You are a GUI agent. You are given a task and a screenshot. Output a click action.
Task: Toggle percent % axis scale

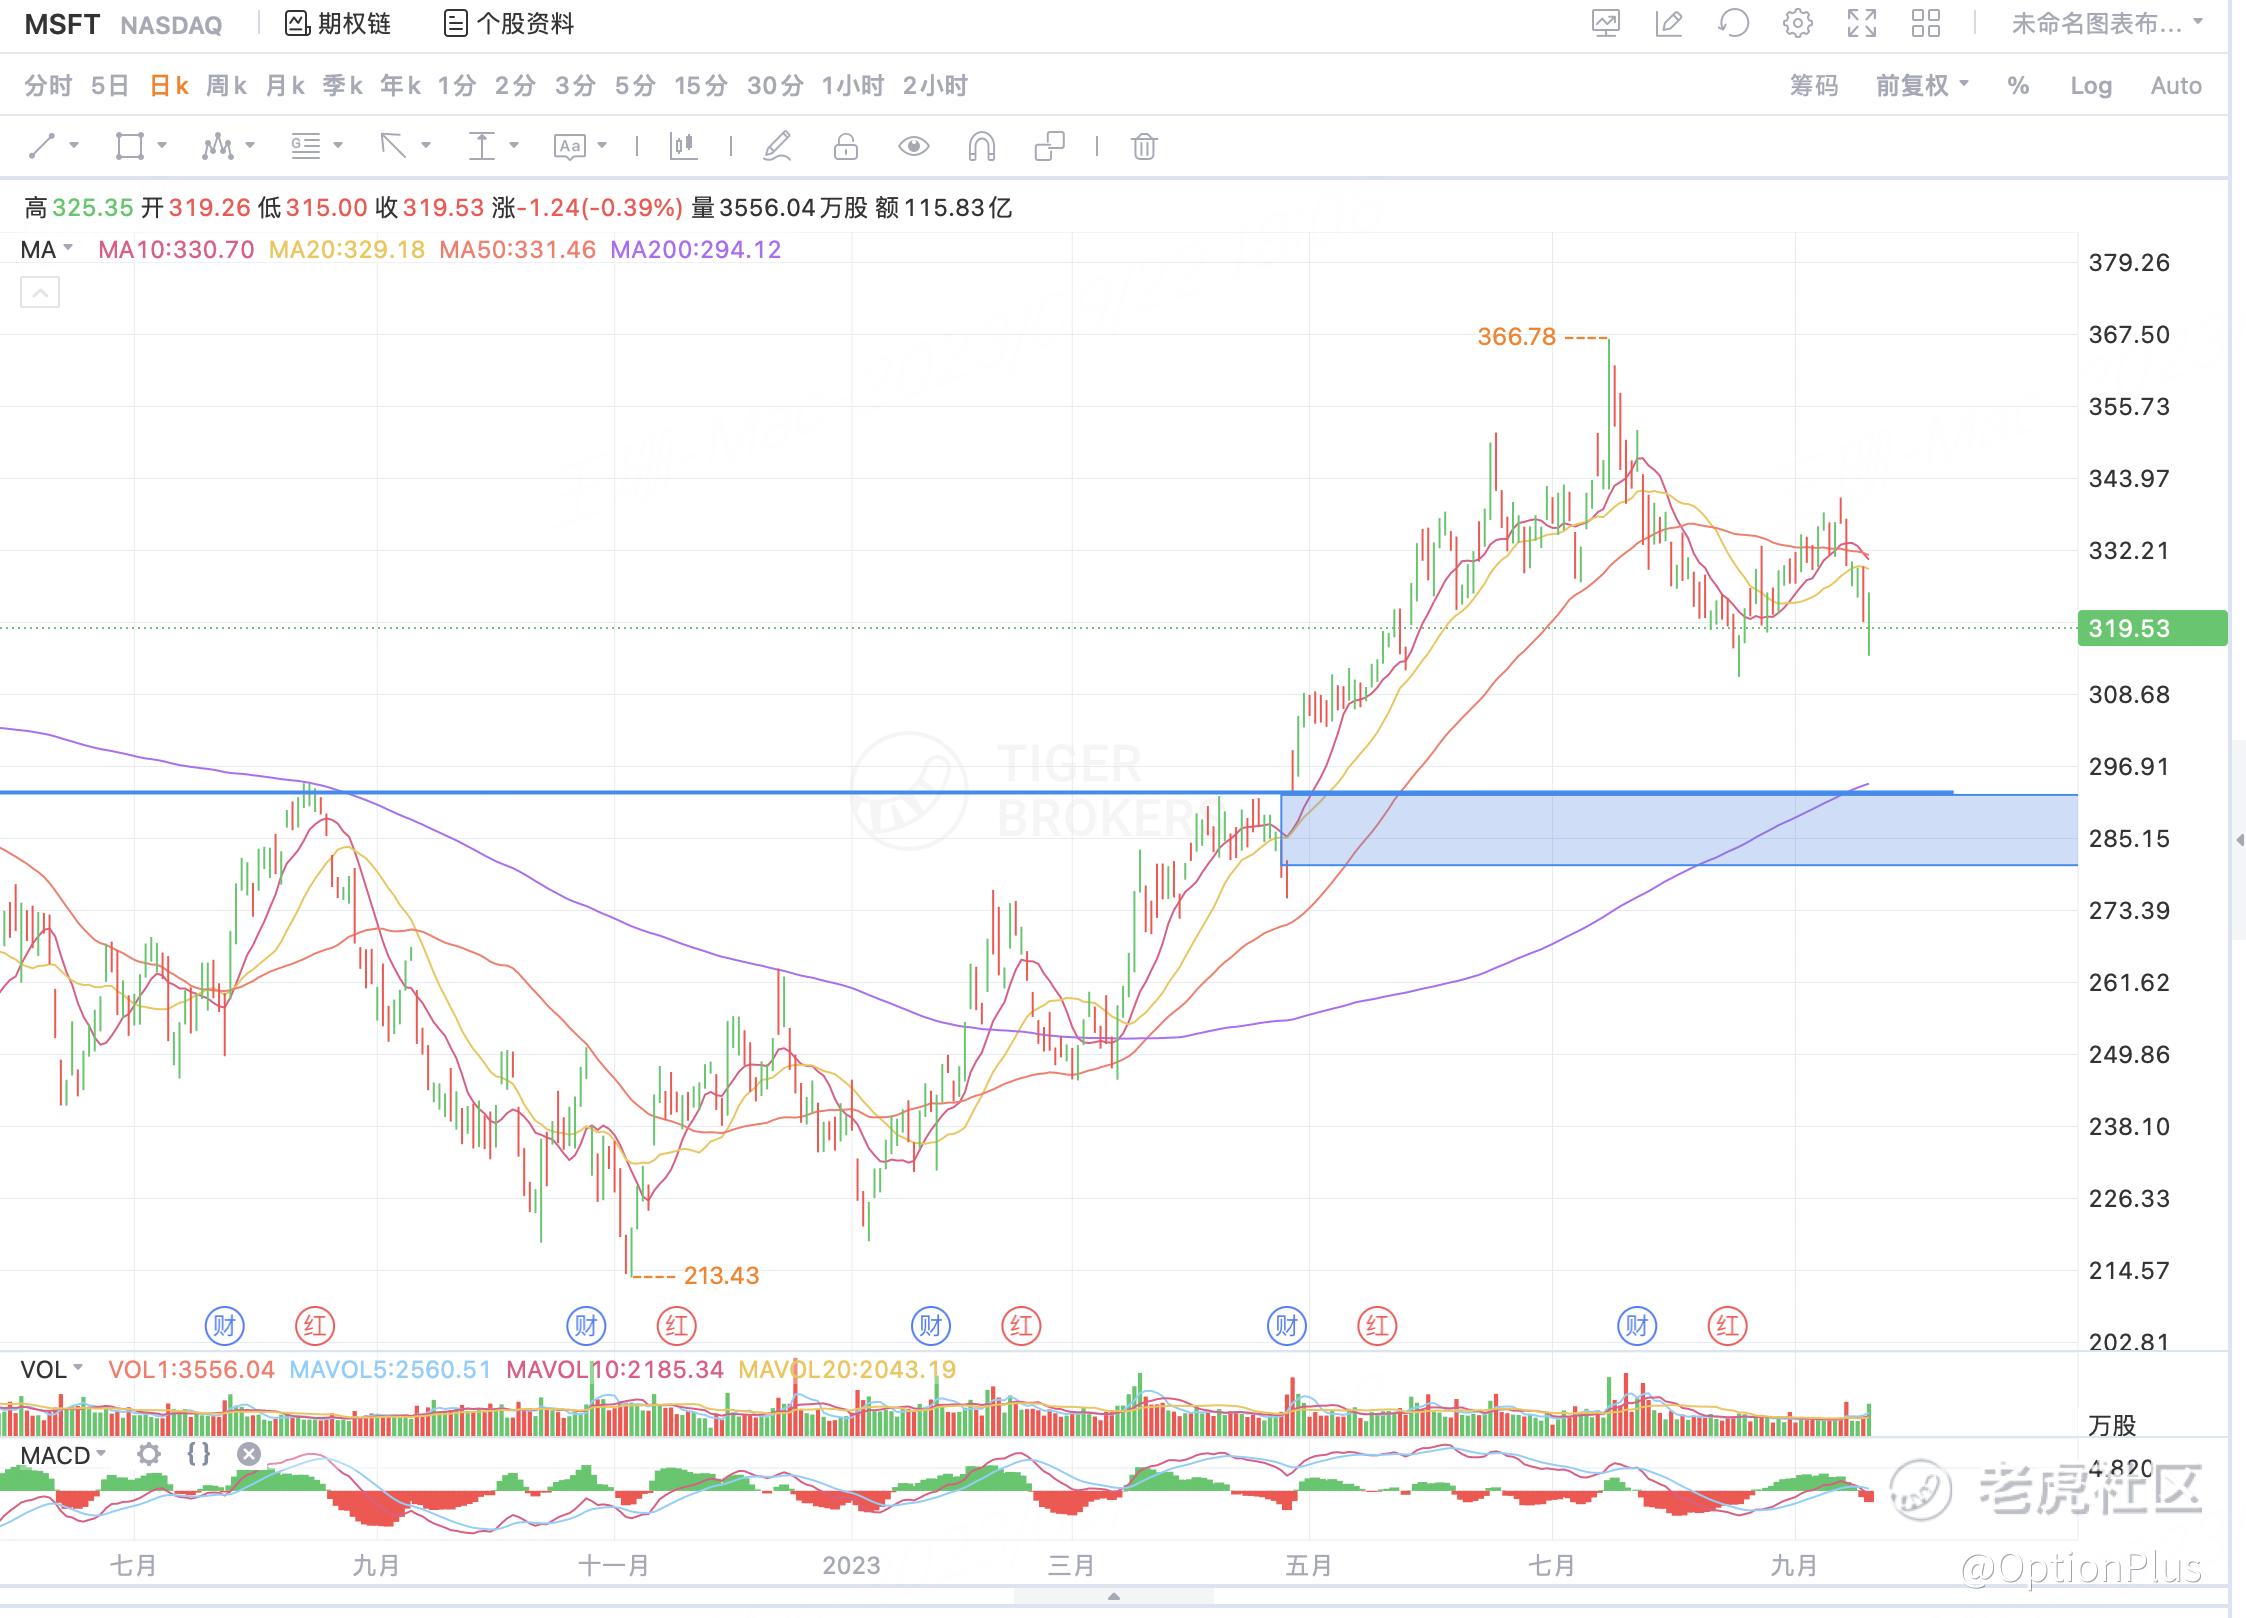point(2018,86)
